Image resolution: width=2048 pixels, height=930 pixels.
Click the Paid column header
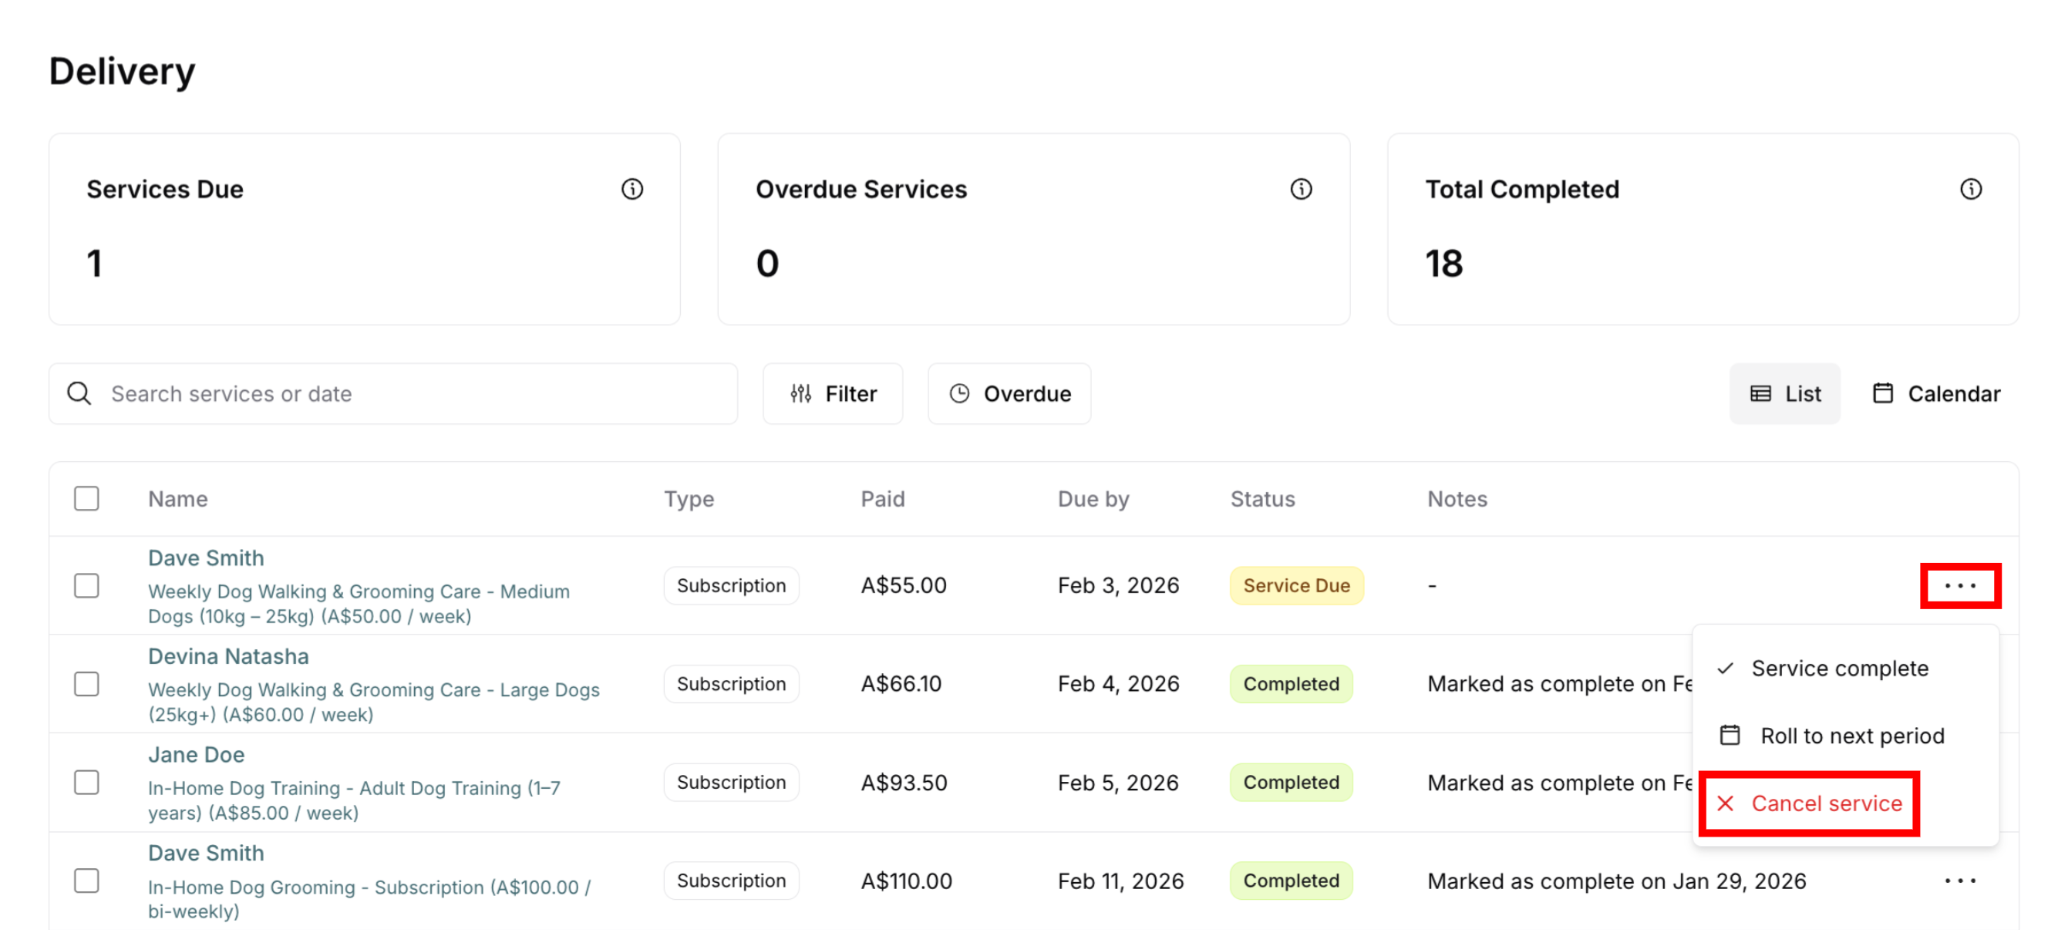[x=883, y=499]
